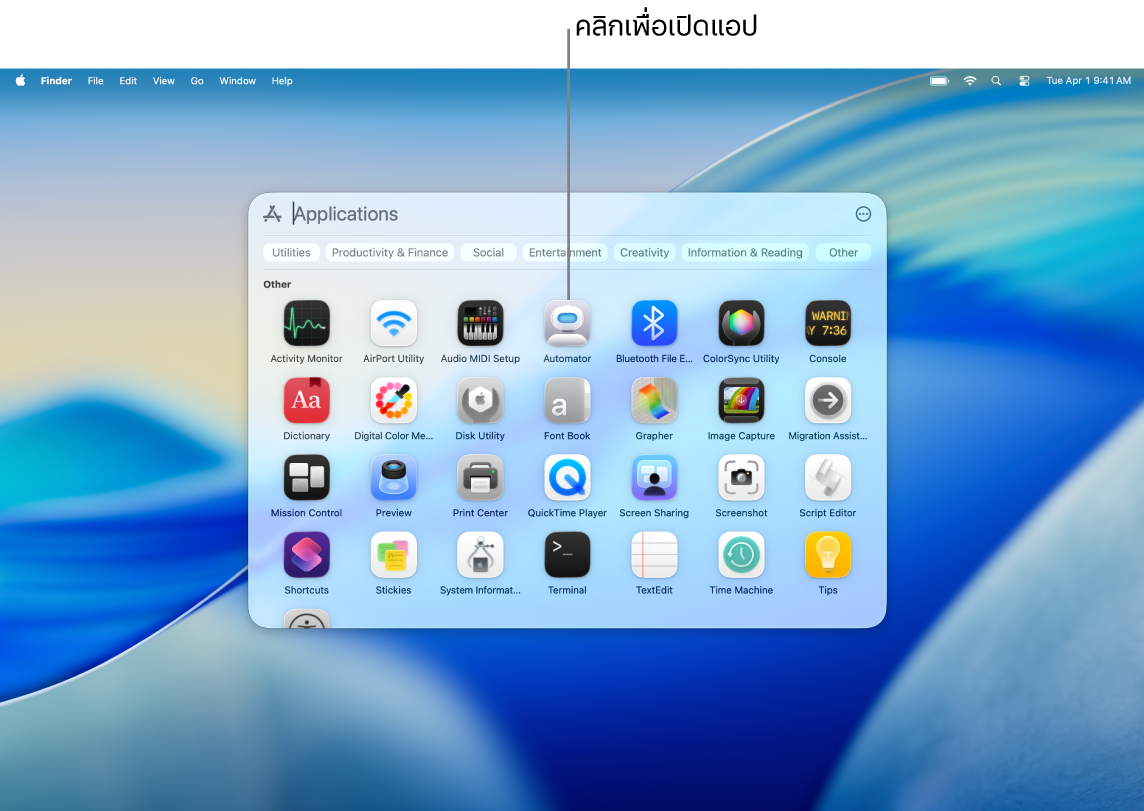
Task: Launch QuickTime Player
Action: click(567, 478)
